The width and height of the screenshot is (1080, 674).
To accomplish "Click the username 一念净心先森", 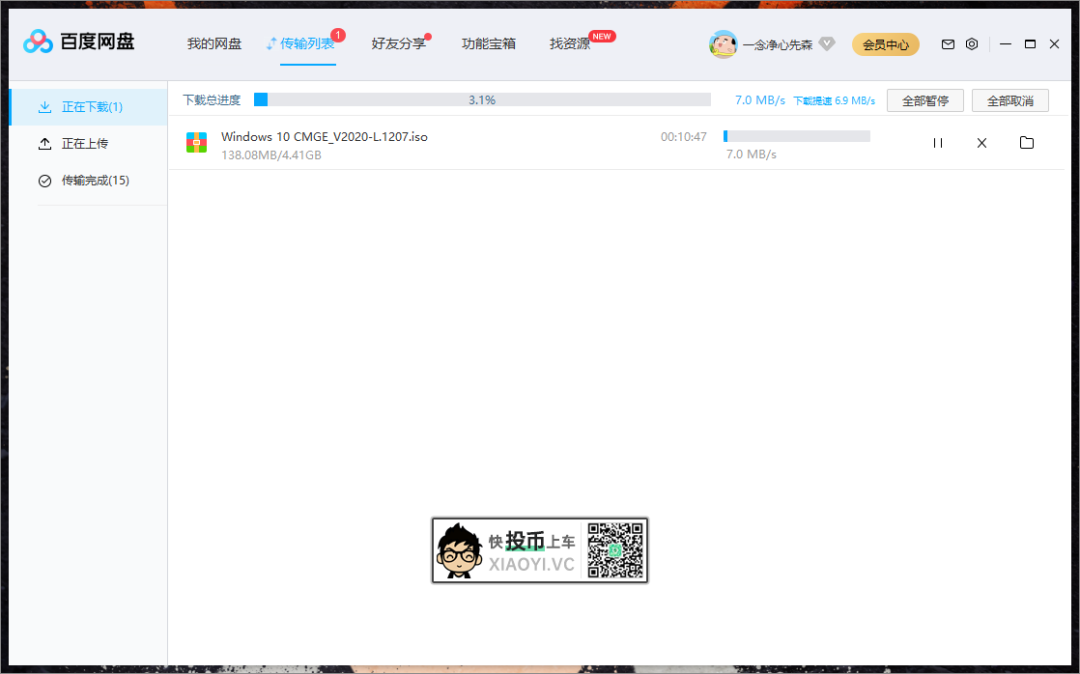I will pos(778,45).
